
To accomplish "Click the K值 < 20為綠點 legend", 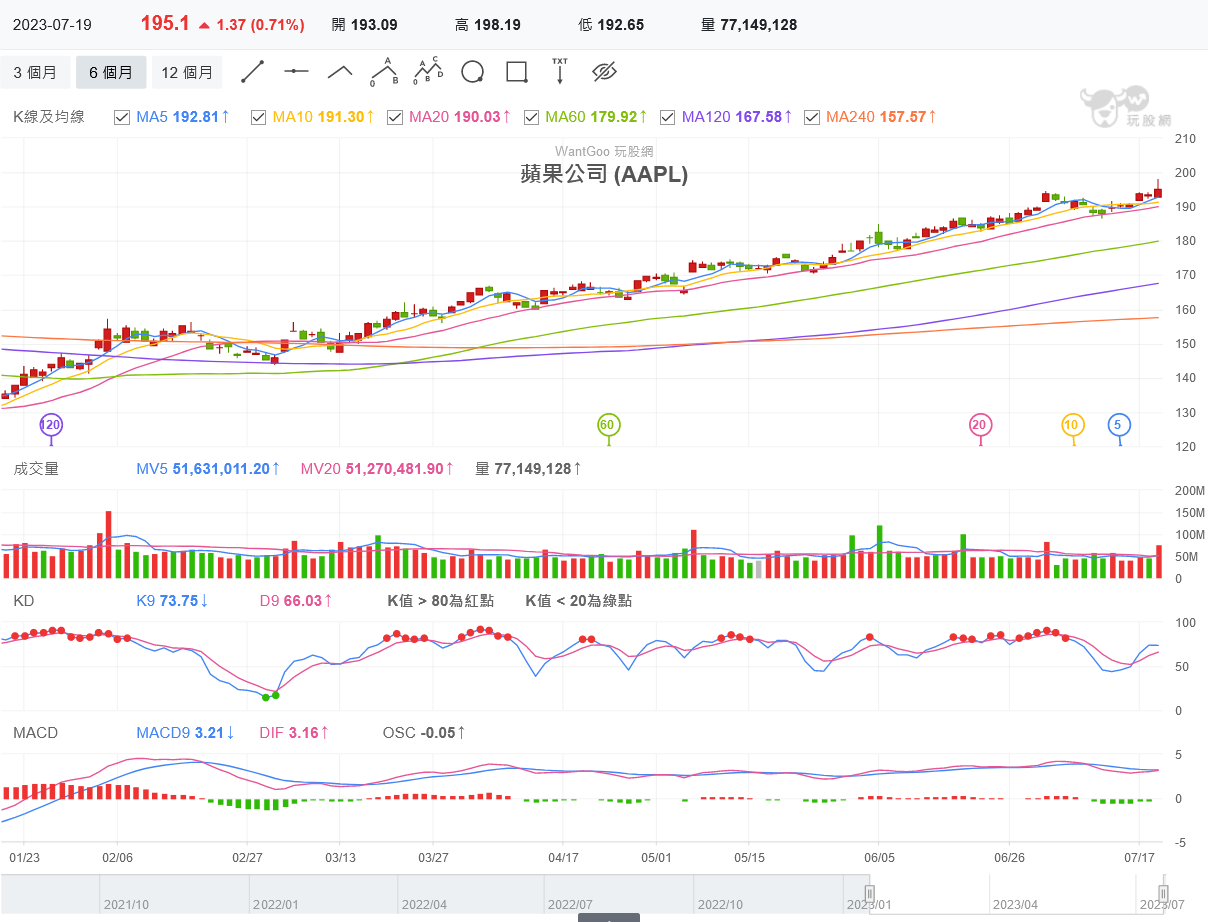I will (579, 601).
